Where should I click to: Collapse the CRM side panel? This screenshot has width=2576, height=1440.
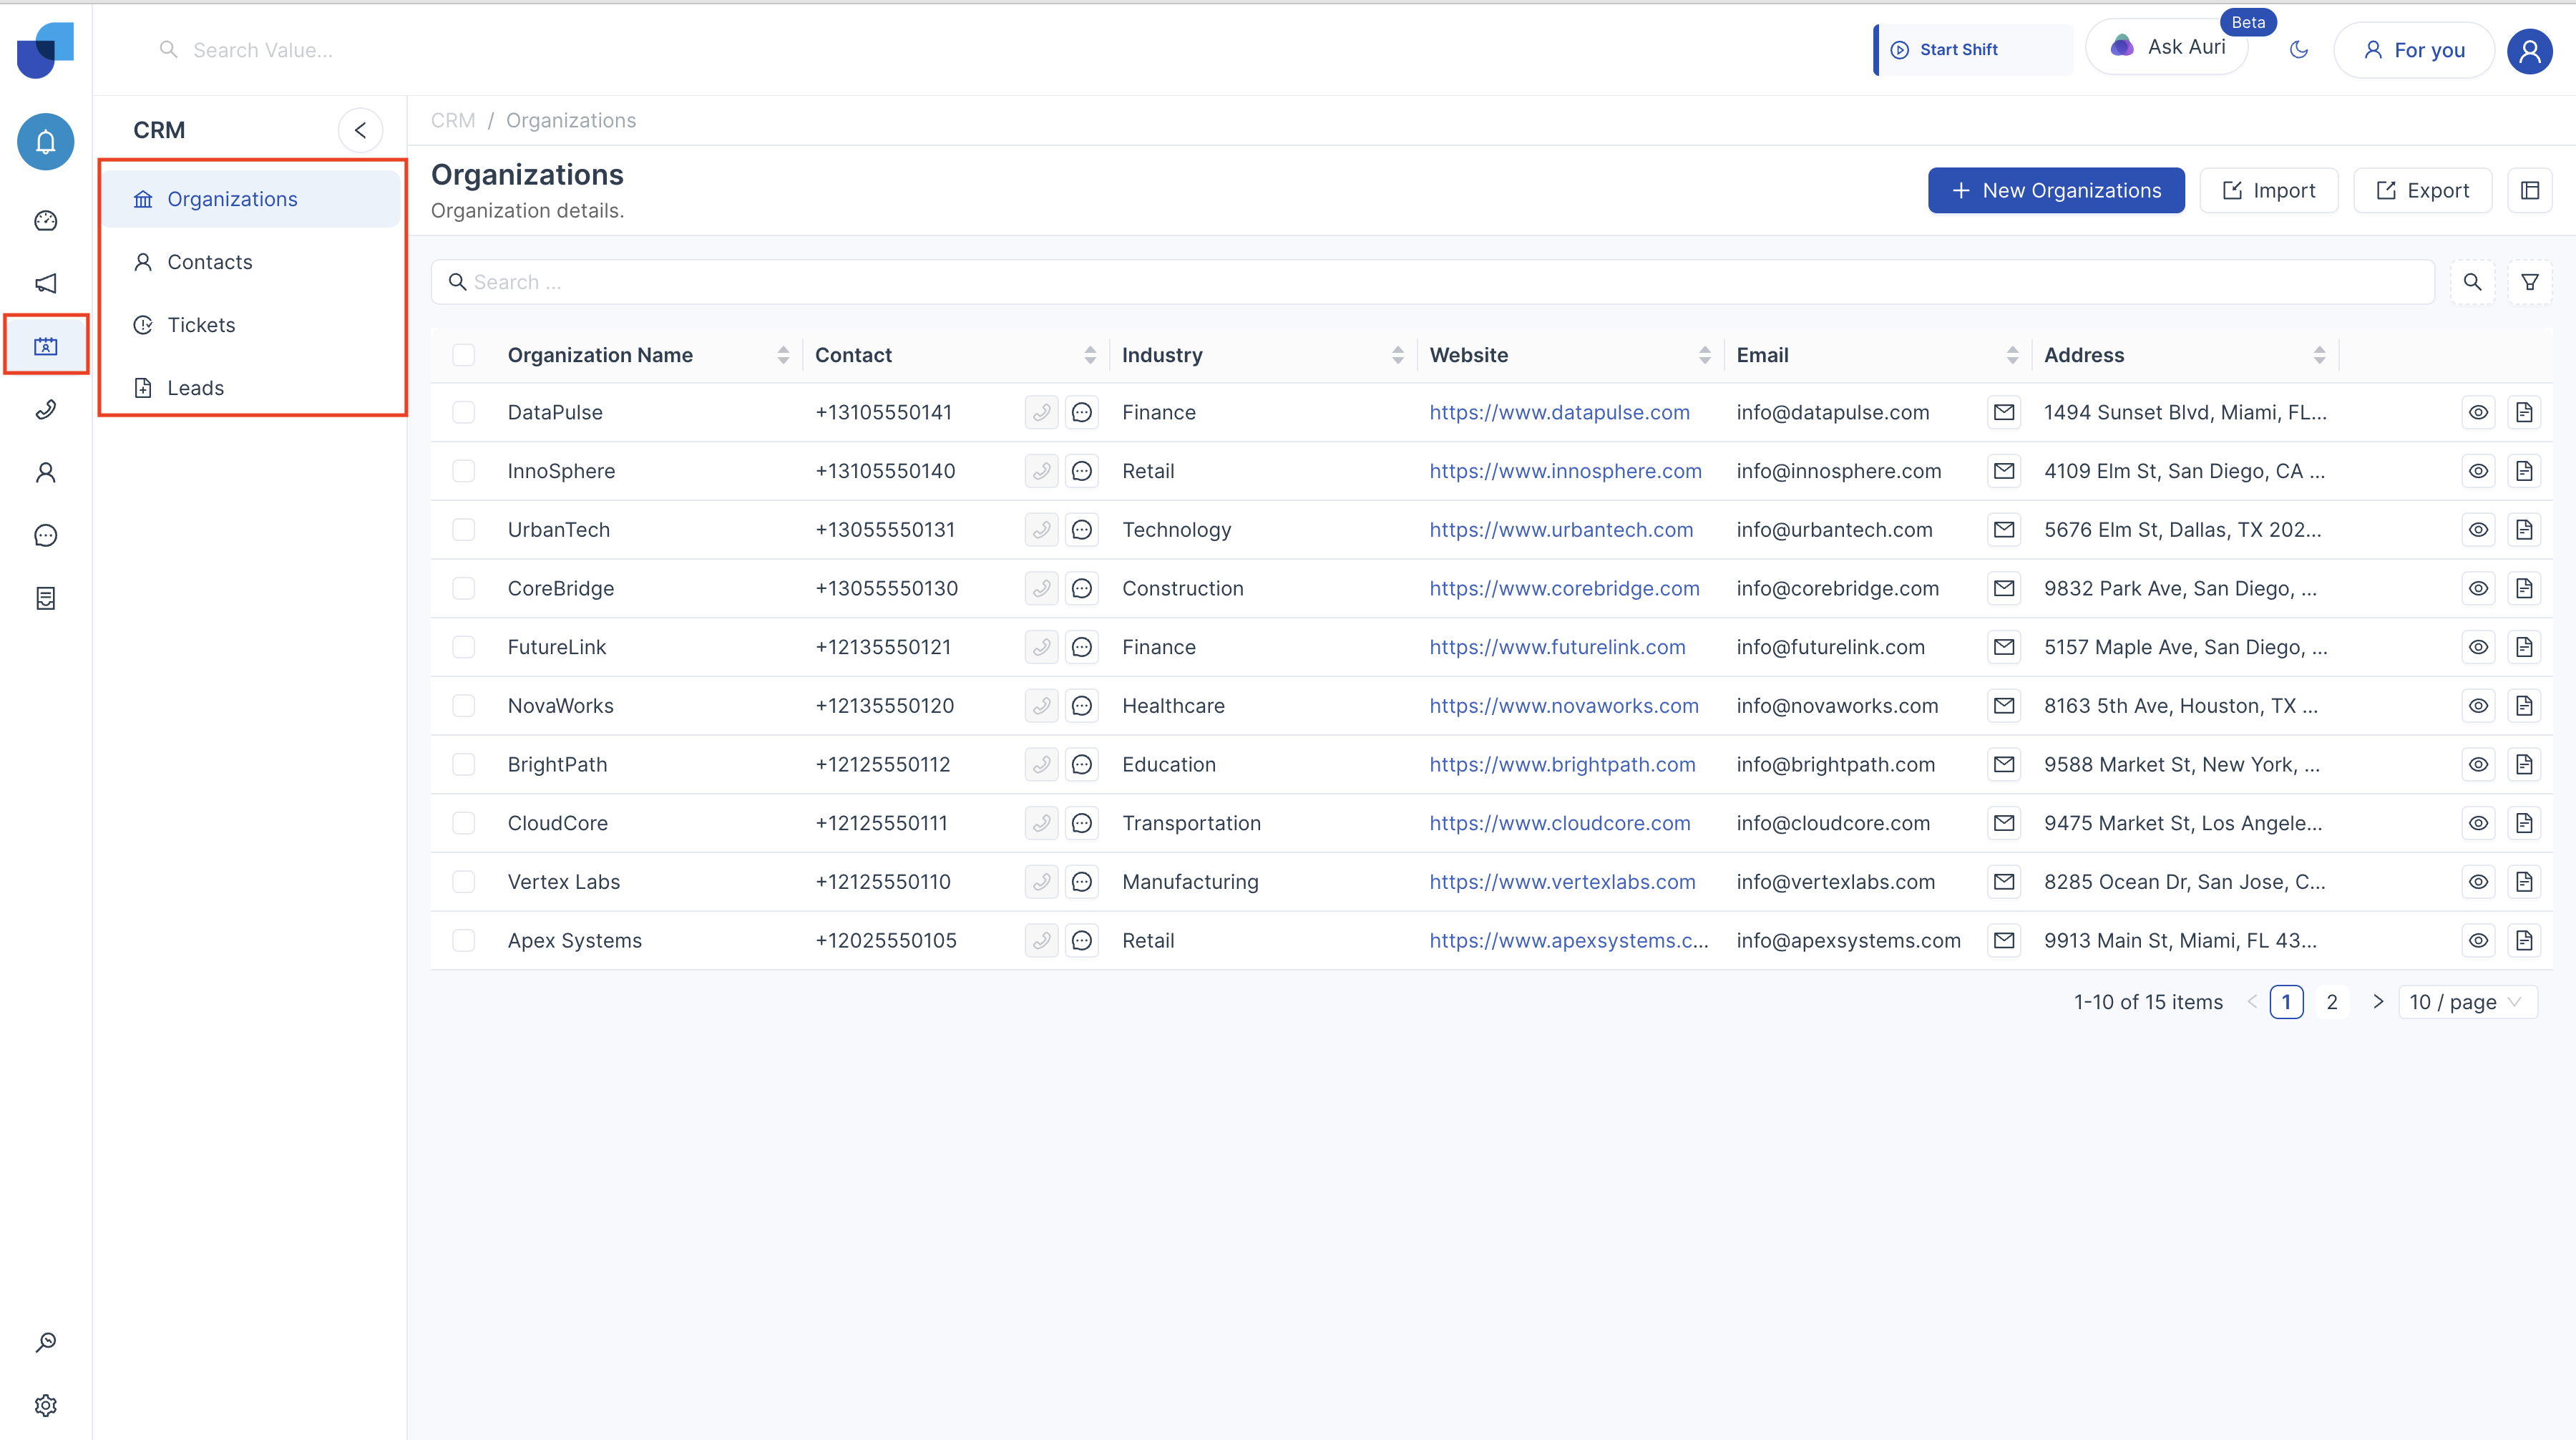coord(360,130)
